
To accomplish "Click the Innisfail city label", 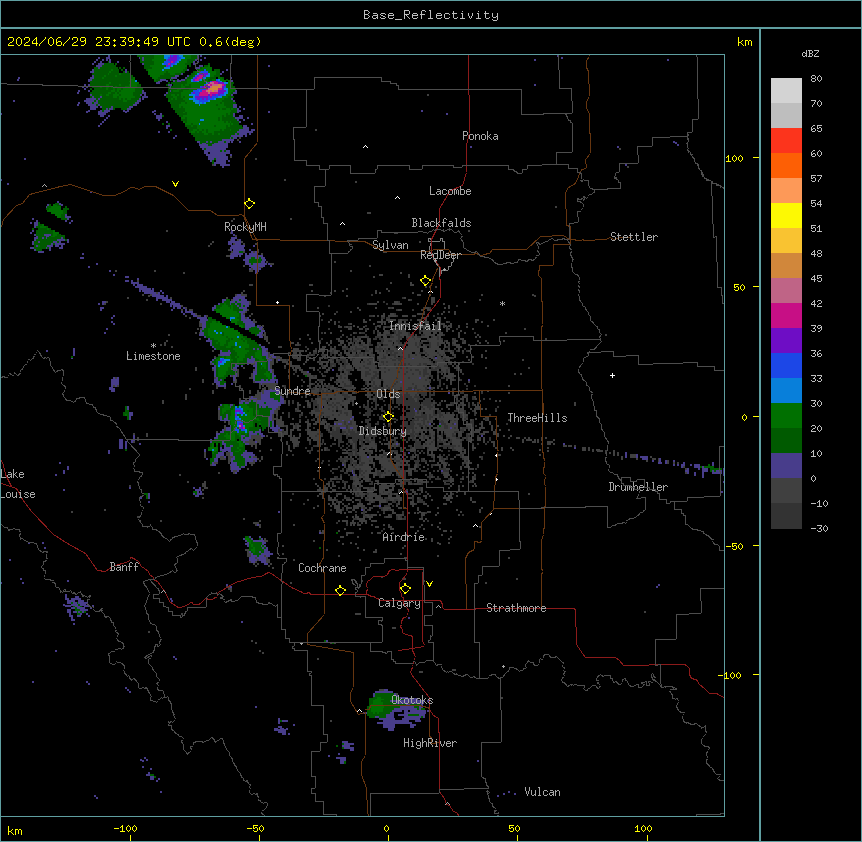I will (x=415, y=326).
